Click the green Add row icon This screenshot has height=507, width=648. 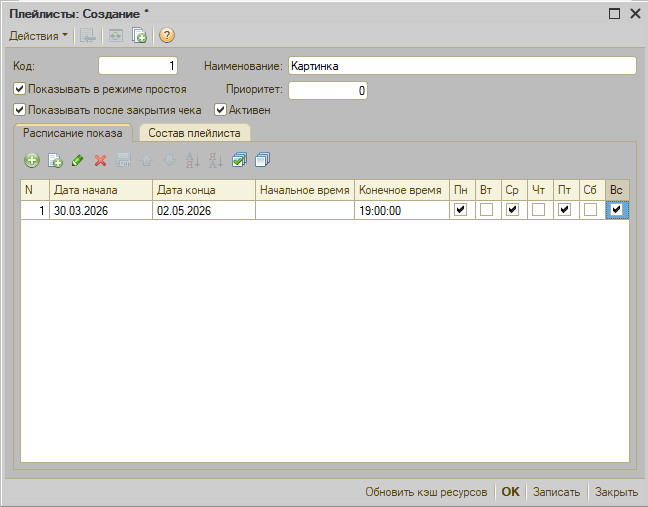(32, 160)
